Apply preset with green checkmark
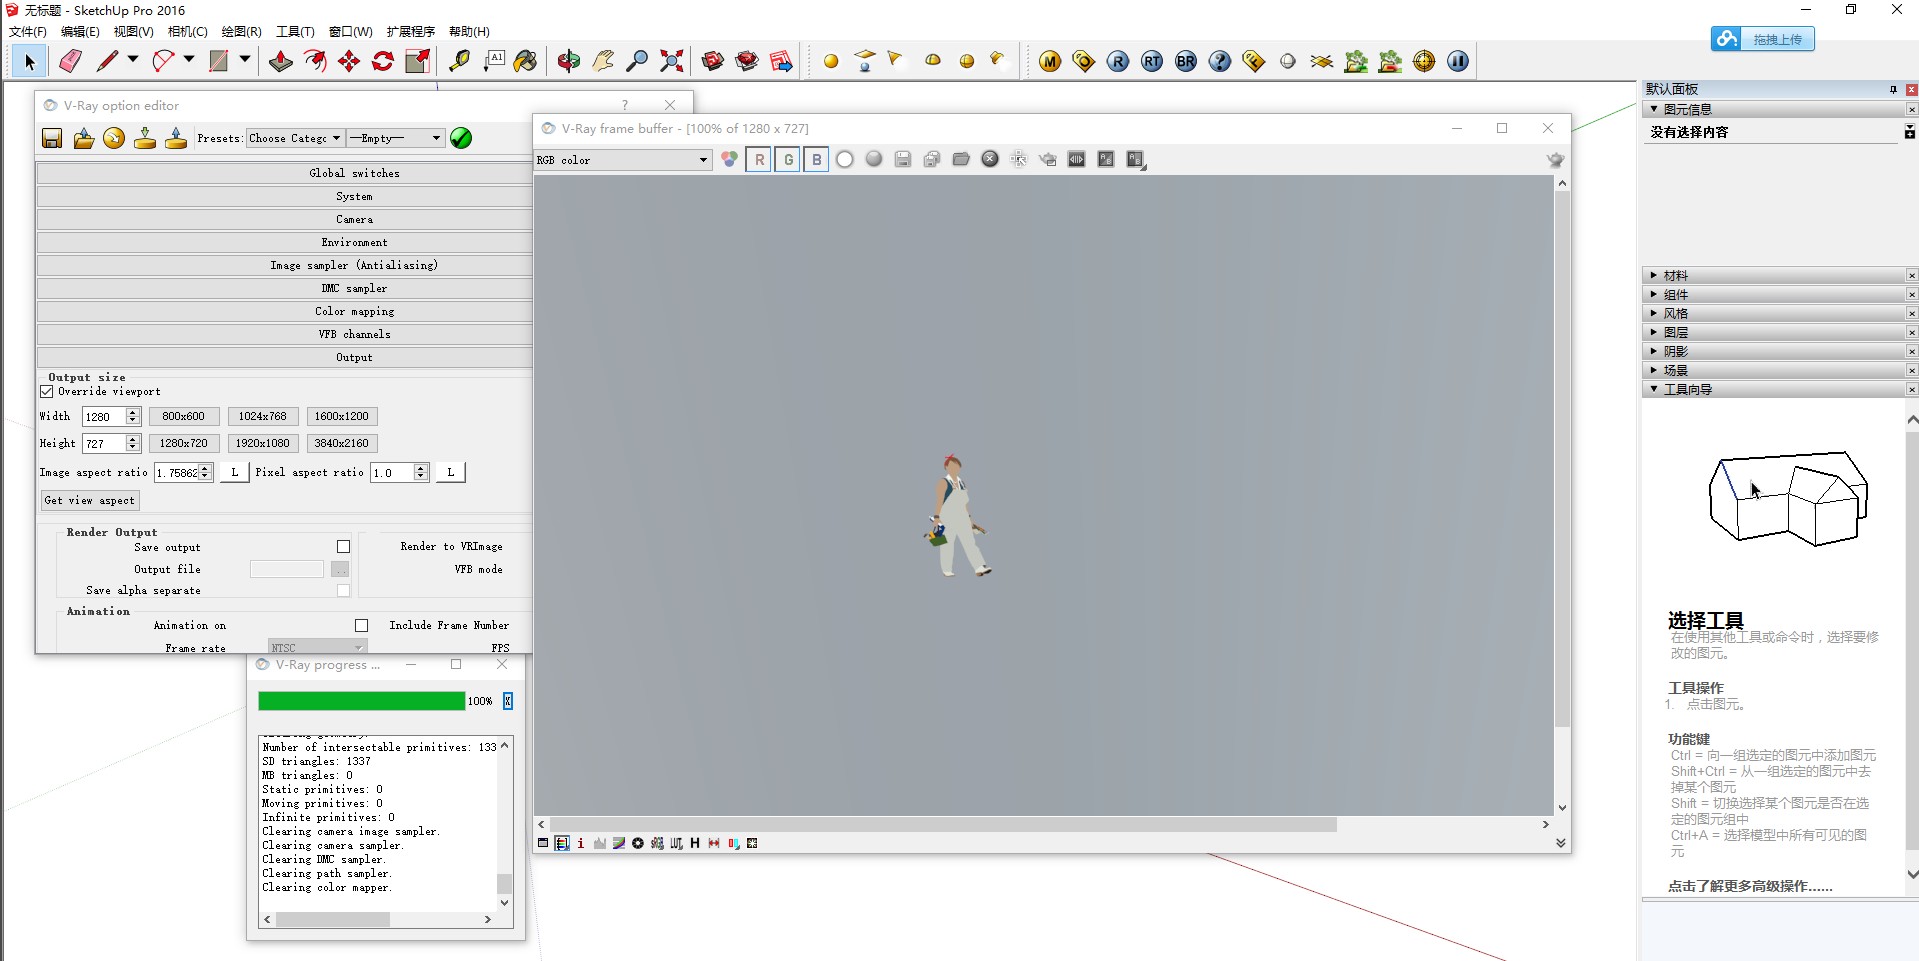 [461, 138]
